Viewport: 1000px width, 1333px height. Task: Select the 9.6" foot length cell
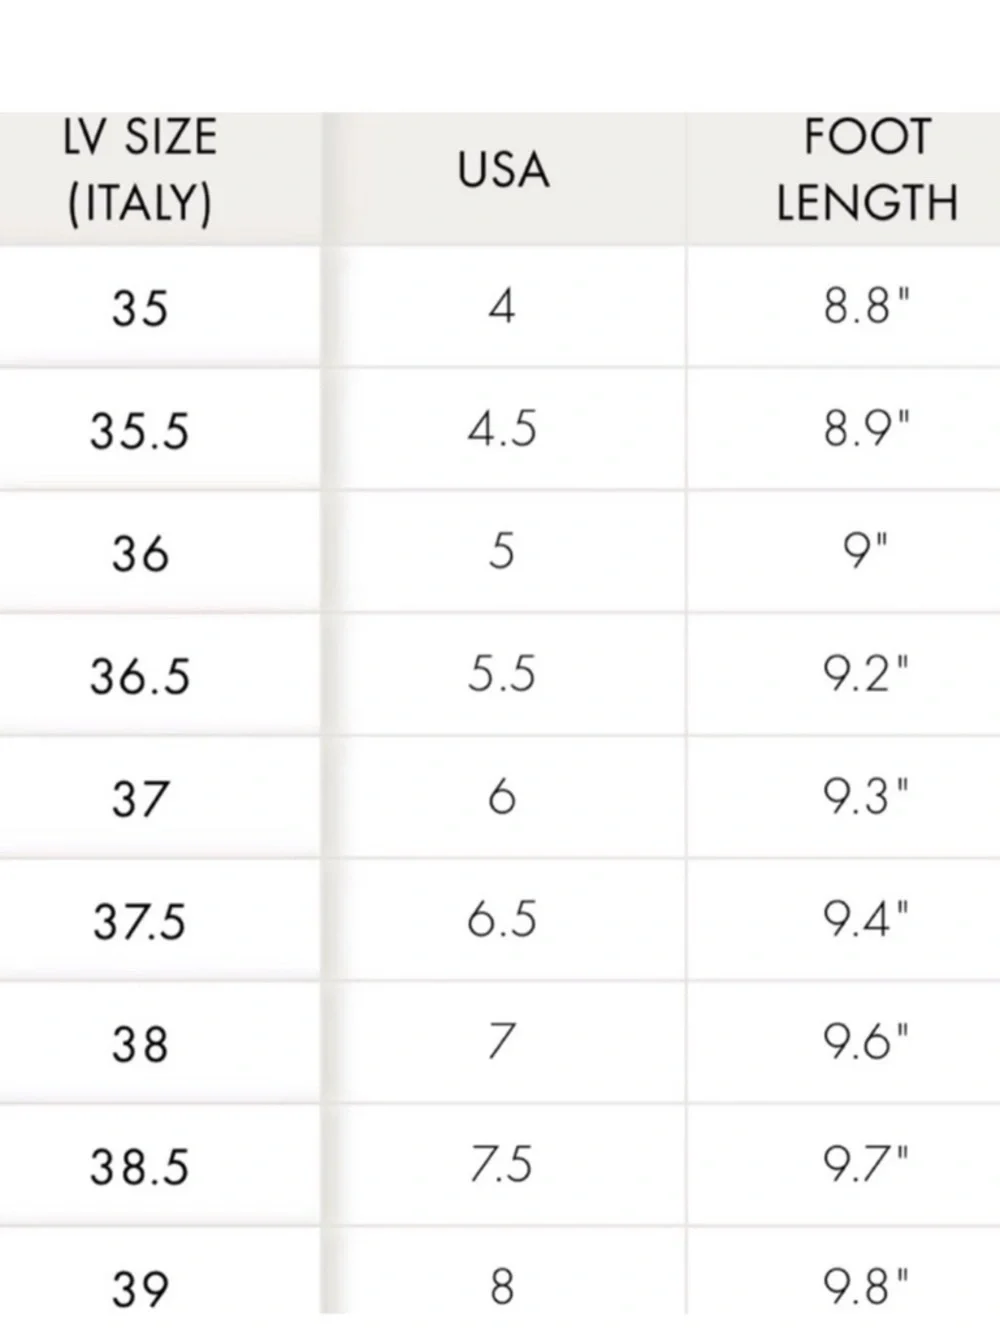(866, 1042)
